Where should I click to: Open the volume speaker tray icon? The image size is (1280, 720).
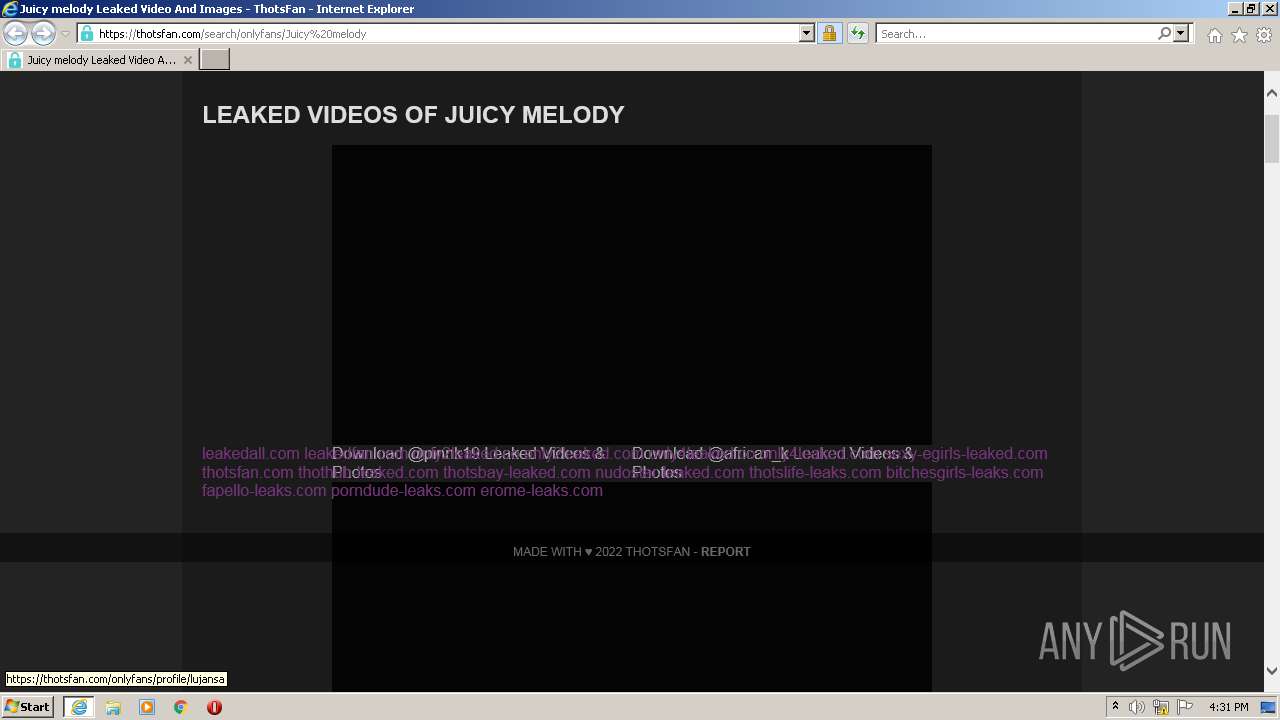(1137, 707)
